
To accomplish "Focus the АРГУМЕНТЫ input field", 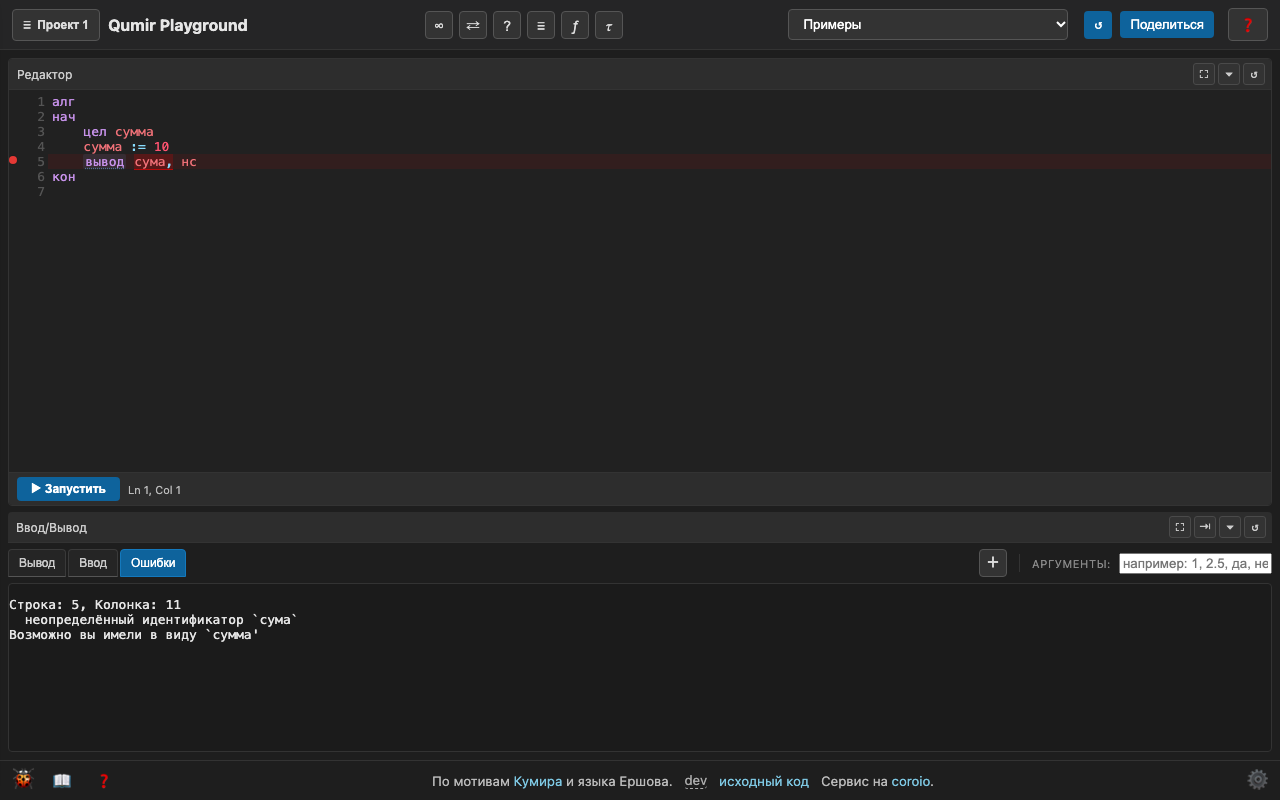I will pyautogui.click(x=1195, y=563).
